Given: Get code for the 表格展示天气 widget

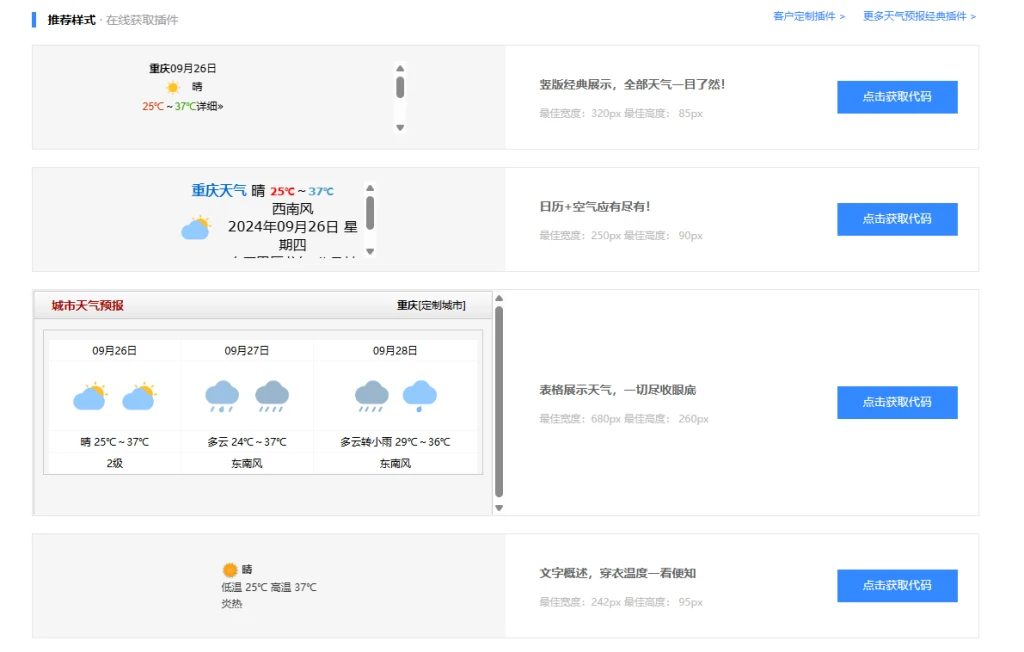Looking at the screenshot, I should coord(897,402).
